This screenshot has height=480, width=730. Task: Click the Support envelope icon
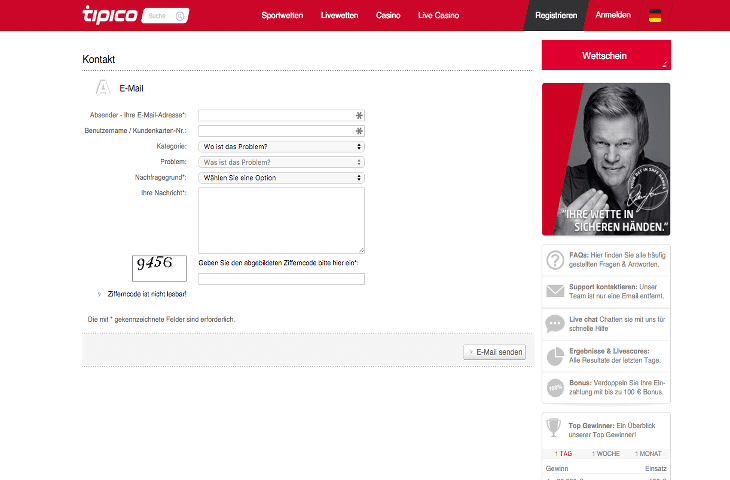click(555, 291)
